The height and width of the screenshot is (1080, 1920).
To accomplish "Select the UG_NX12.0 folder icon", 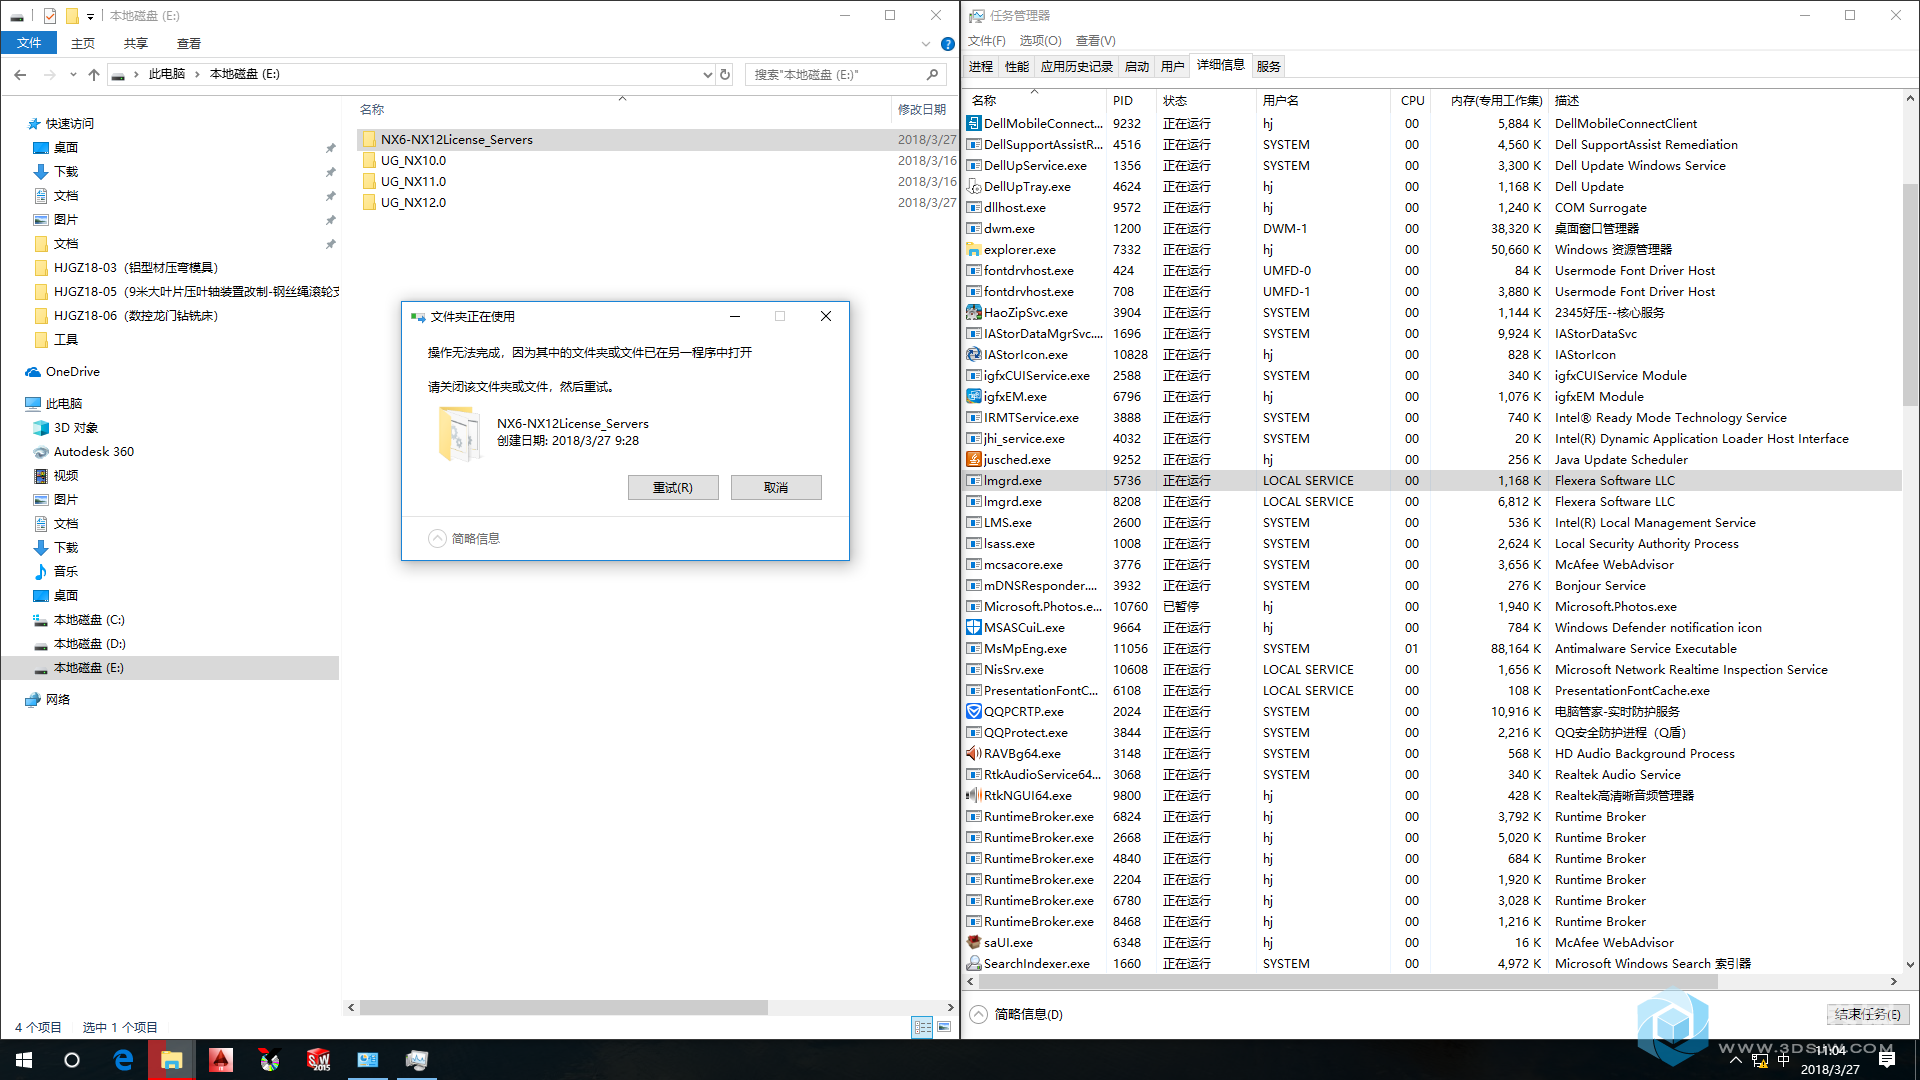I will tap(369, 202).
